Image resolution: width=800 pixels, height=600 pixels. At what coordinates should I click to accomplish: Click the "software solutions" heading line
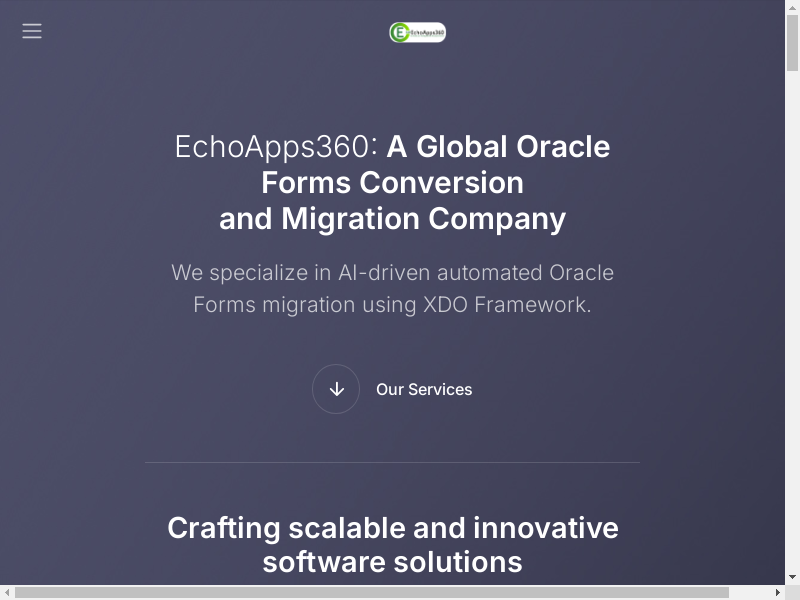pyautogui.click(x=392, y=562)
